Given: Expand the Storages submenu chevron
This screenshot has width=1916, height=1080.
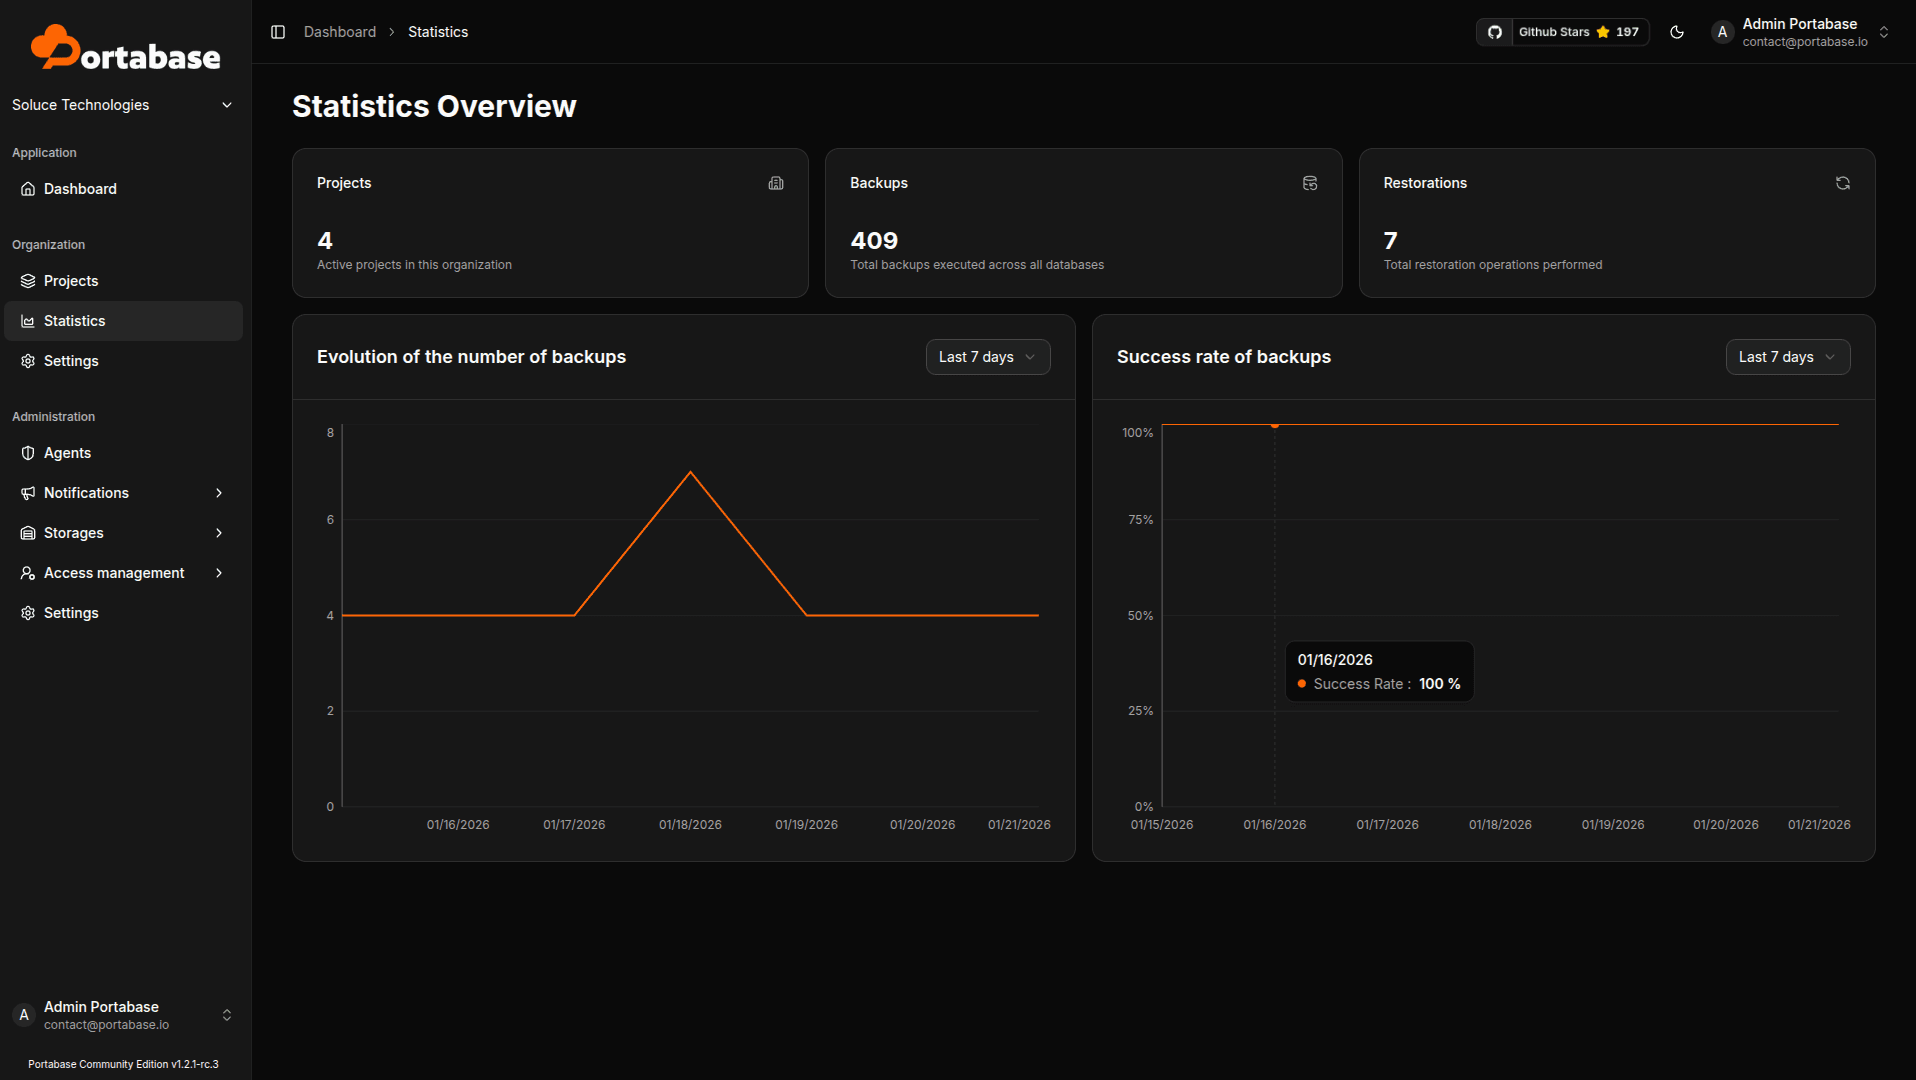Looking at the screenshot, I should pos(219,533).
